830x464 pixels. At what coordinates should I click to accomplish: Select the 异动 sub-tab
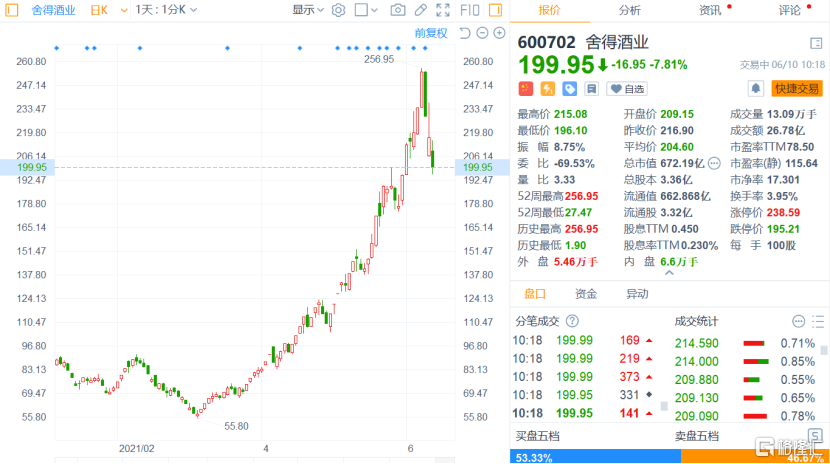coord(637,294)
